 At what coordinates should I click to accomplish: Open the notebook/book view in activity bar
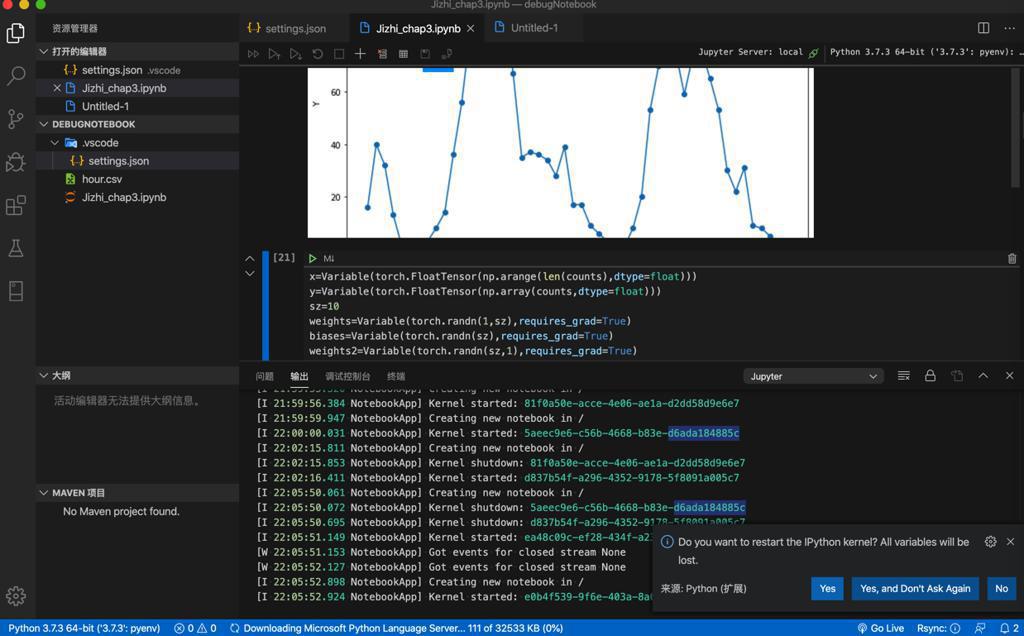tap(16, 291)
